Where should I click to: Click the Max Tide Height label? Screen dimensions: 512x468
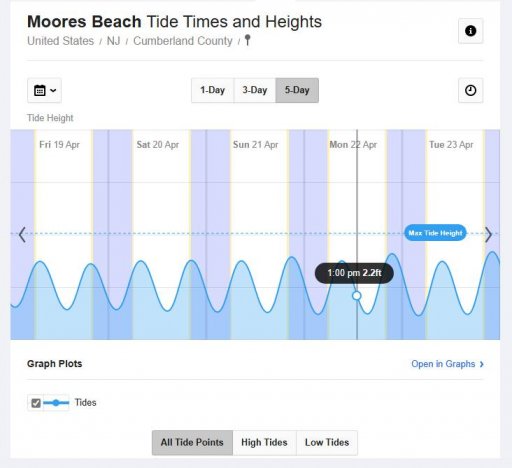tap(435, 233)
